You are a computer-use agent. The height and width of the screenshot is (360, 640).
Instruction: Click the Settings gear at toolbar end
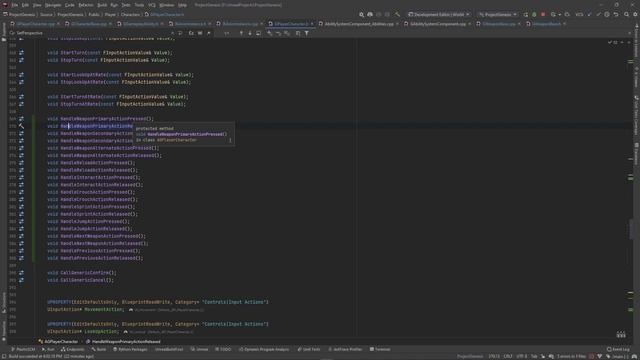(x=635, y=14)
